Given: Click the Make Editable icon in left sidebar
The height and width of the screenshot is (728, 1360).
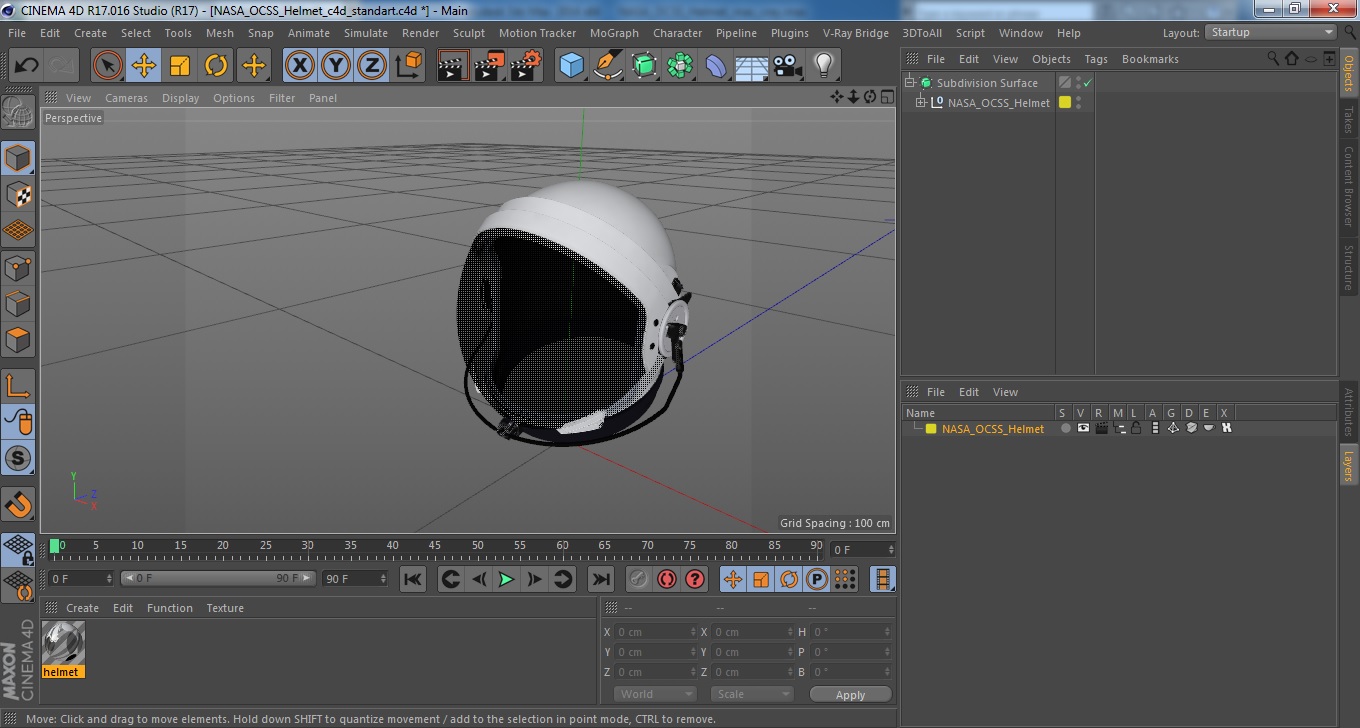Looking at the screenshot, I should point(18,112).
